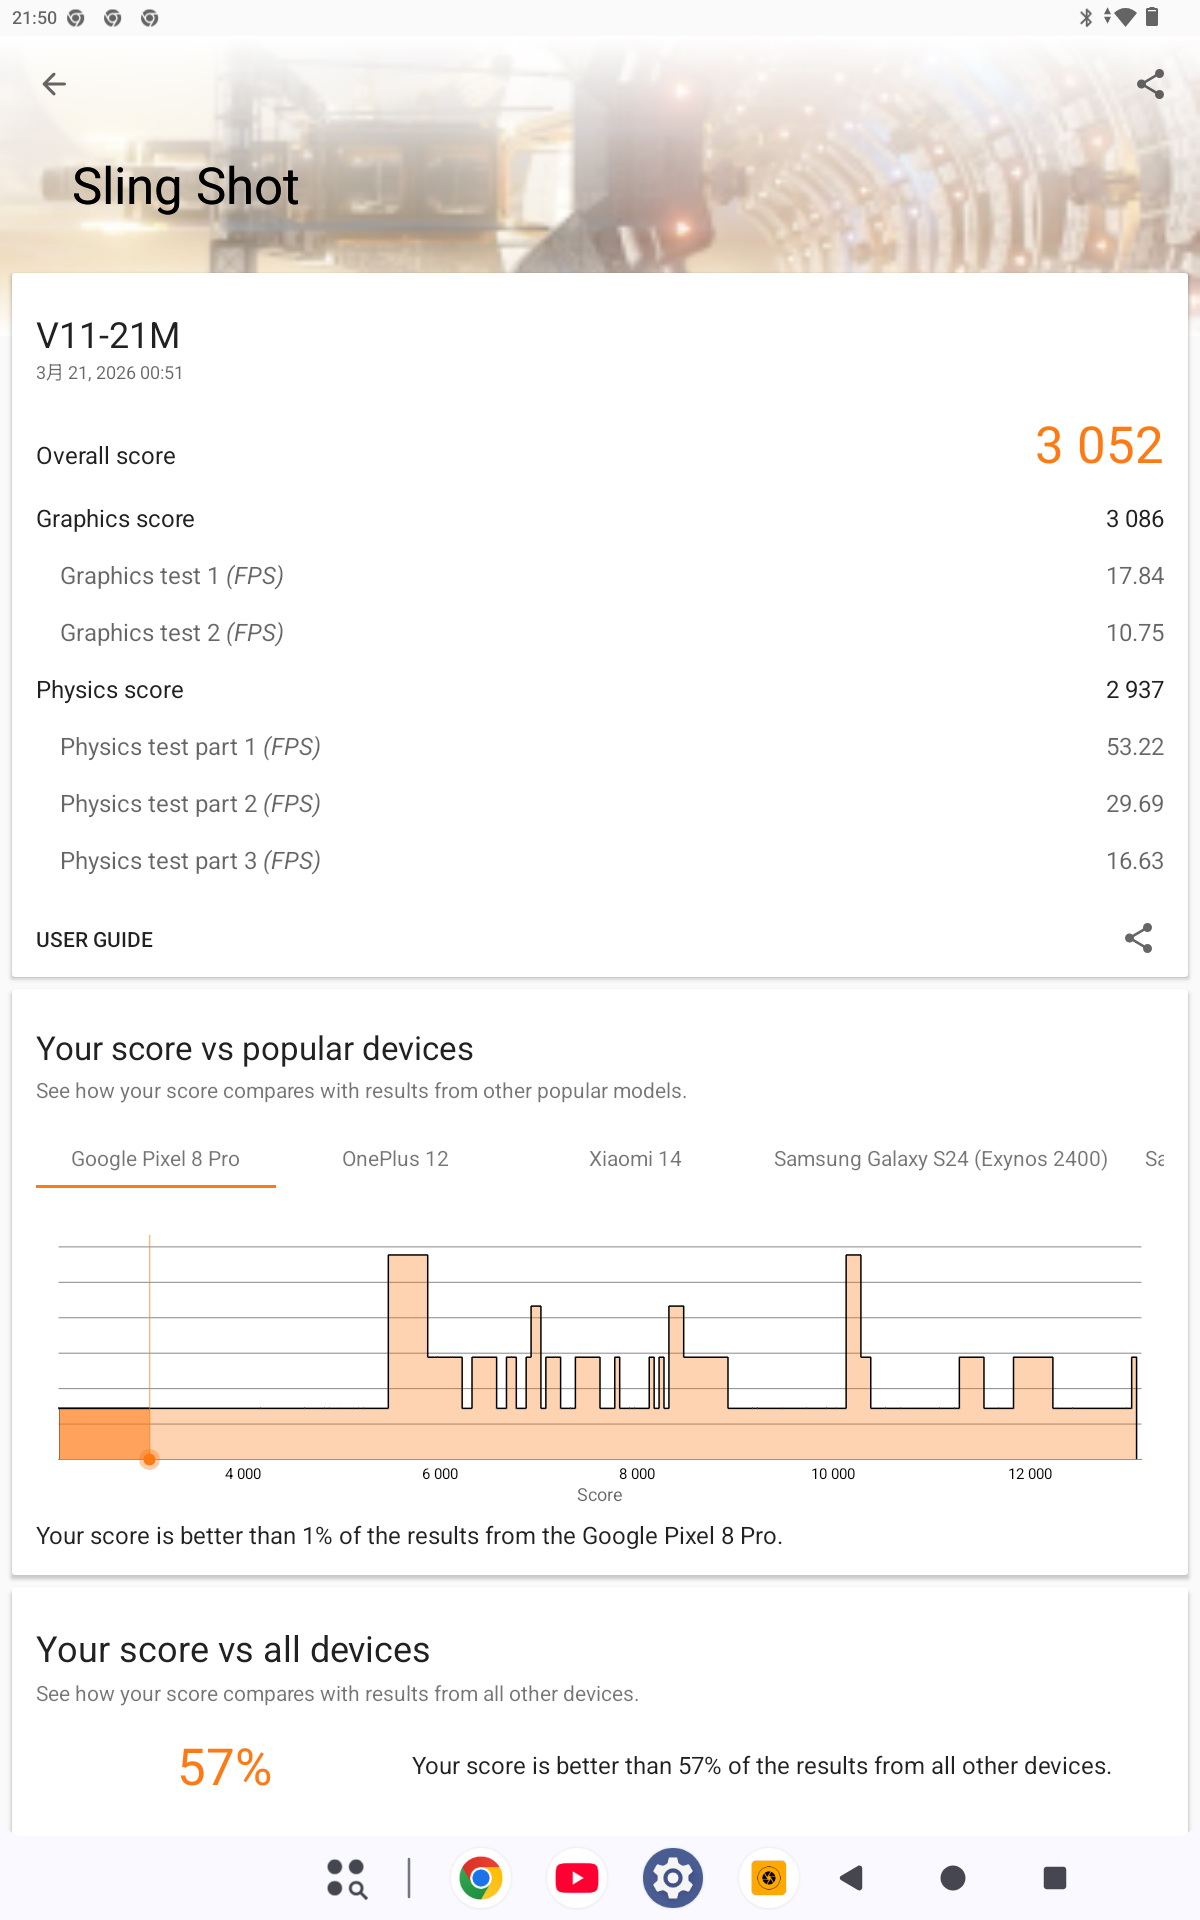Switch to the OnePlus 12 tab
Screen dimensions: 1200x1920
coord(395,1159)
